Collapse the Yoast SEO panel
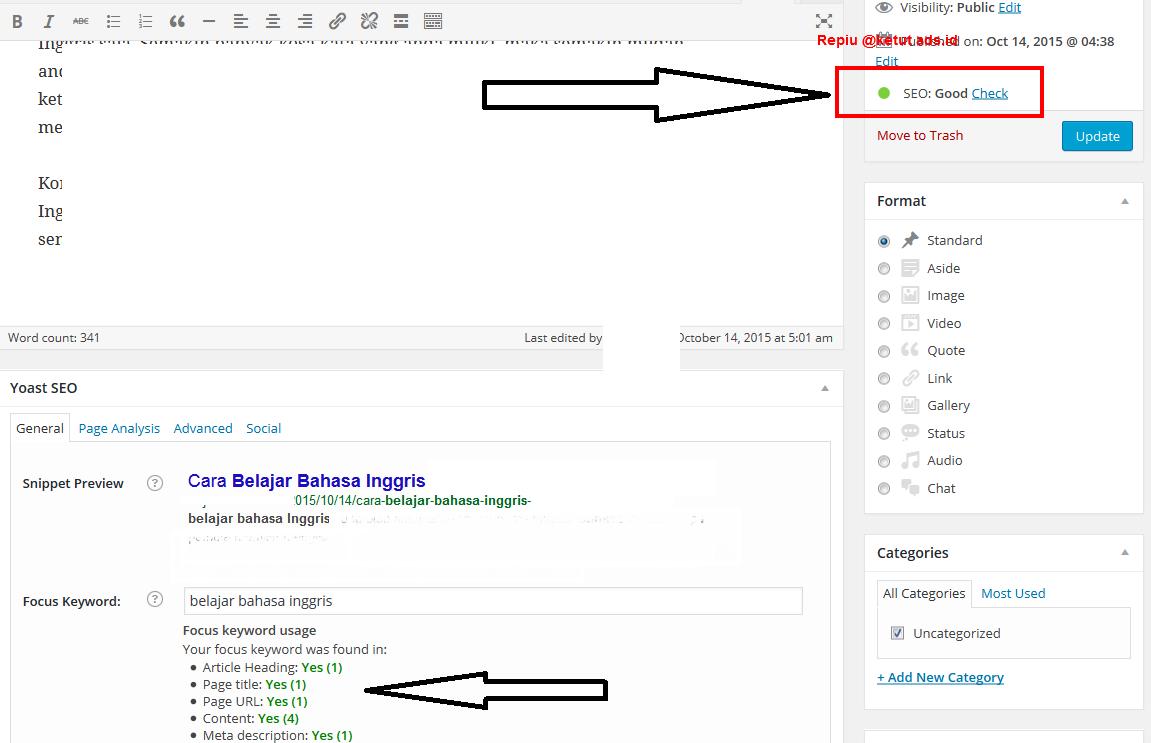1151x743 pixels. point(825,388)
